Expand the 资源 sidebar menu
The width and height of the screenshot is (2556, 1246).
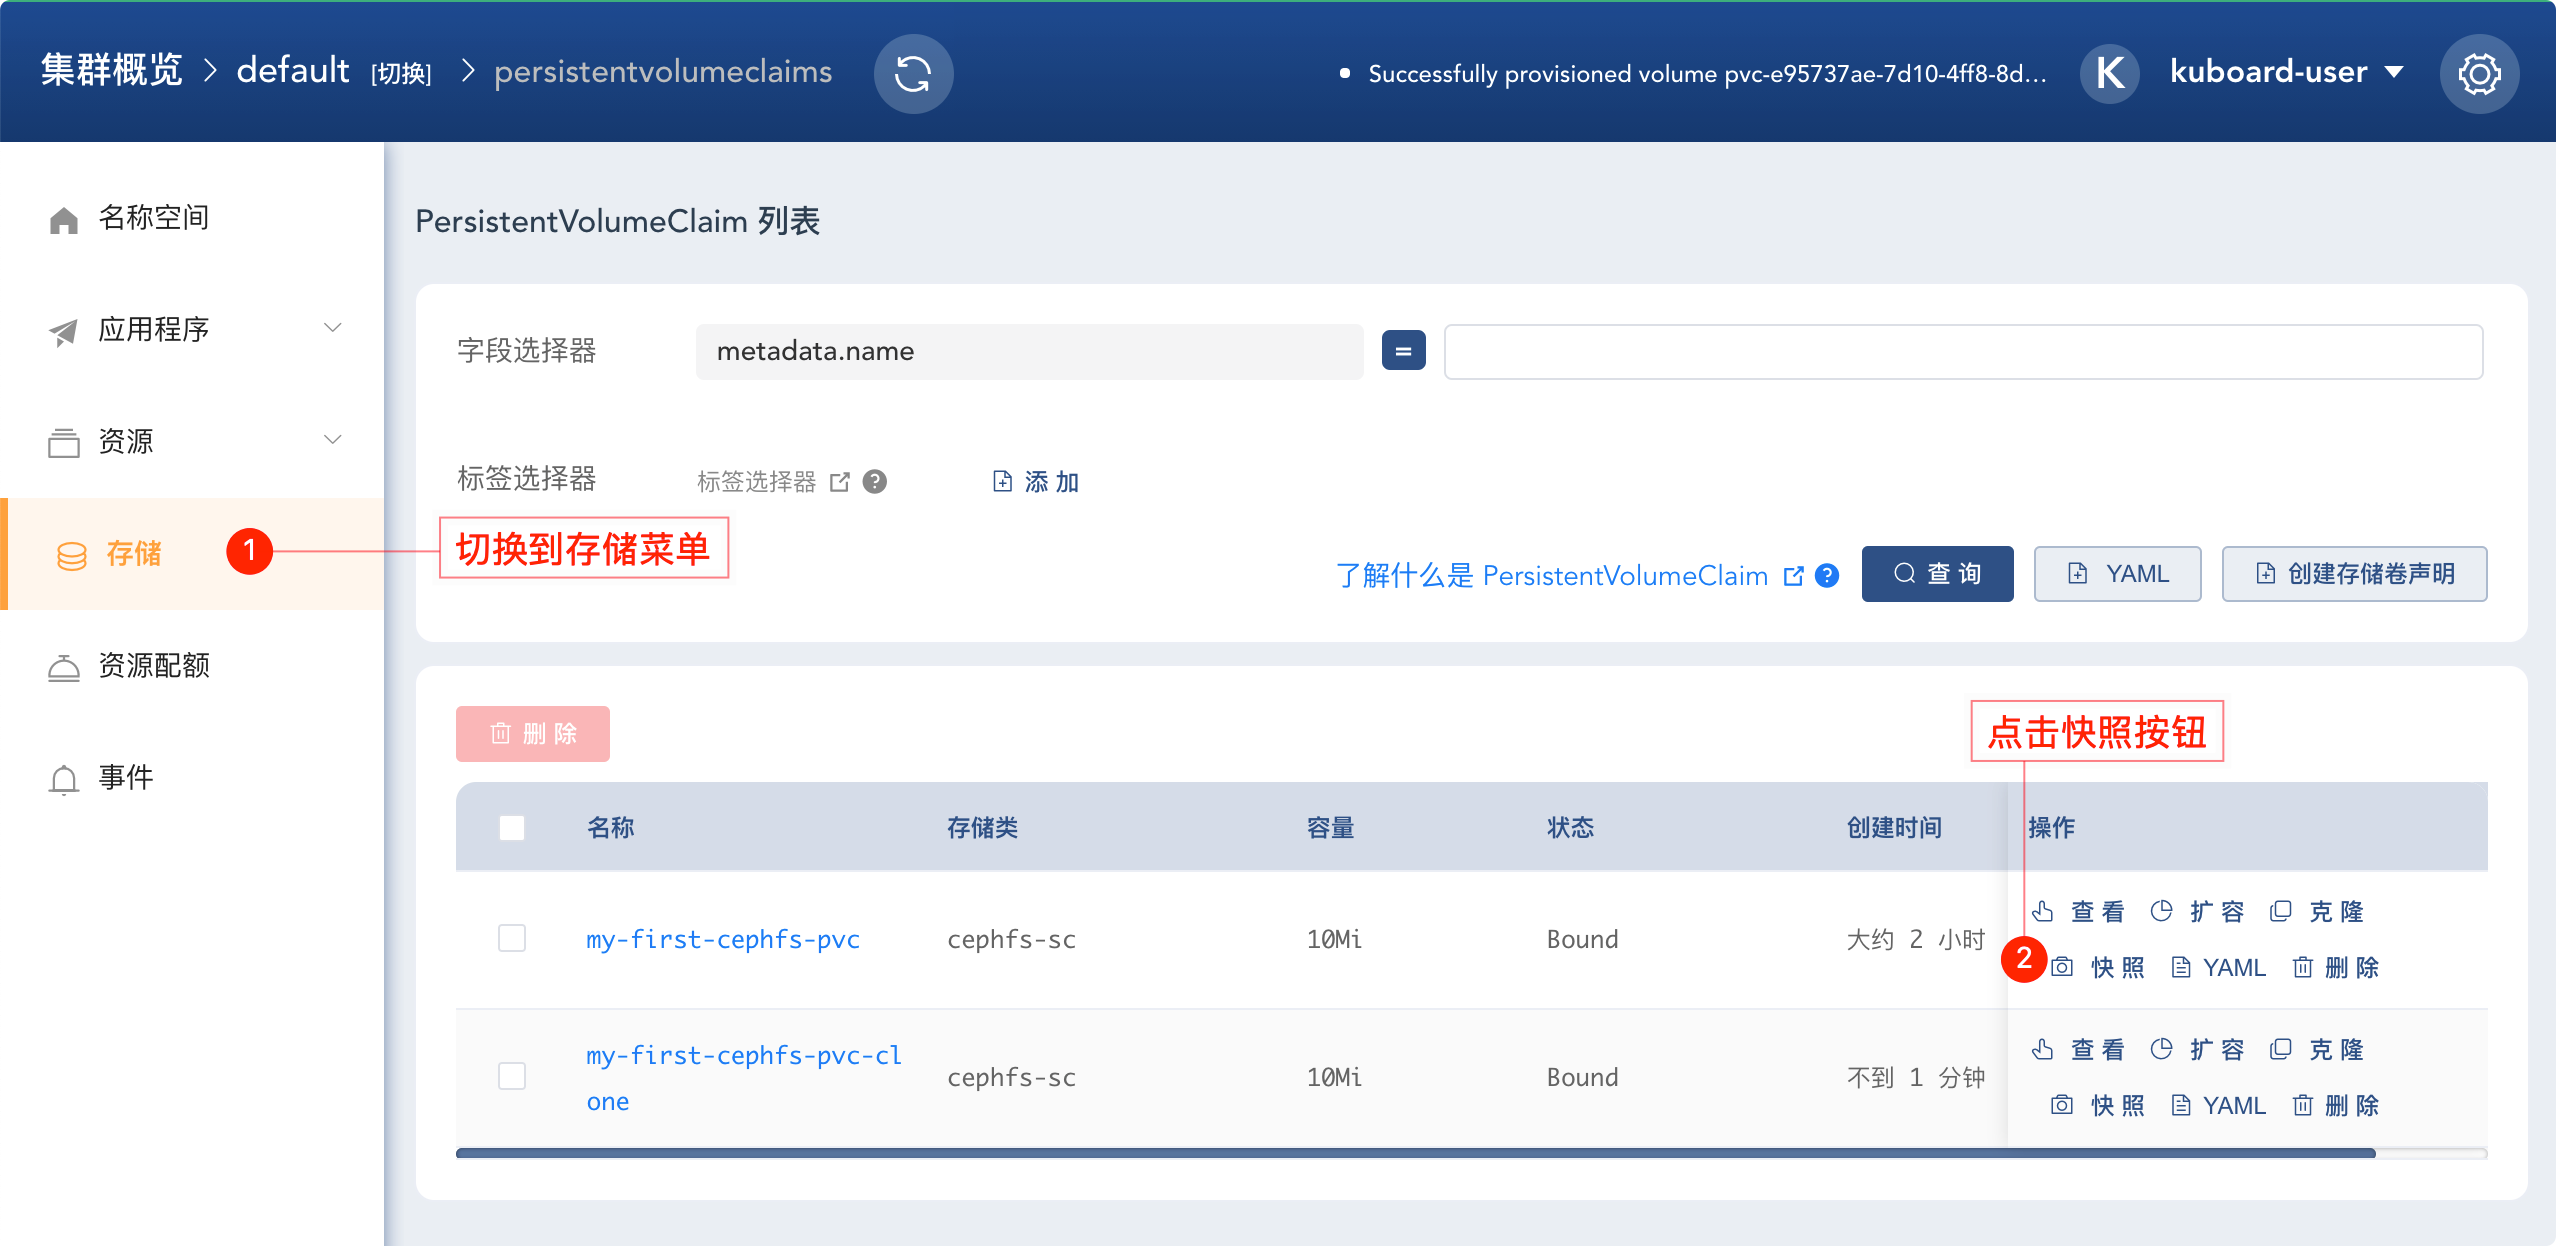pyautogui.click(x=195, y=441)
